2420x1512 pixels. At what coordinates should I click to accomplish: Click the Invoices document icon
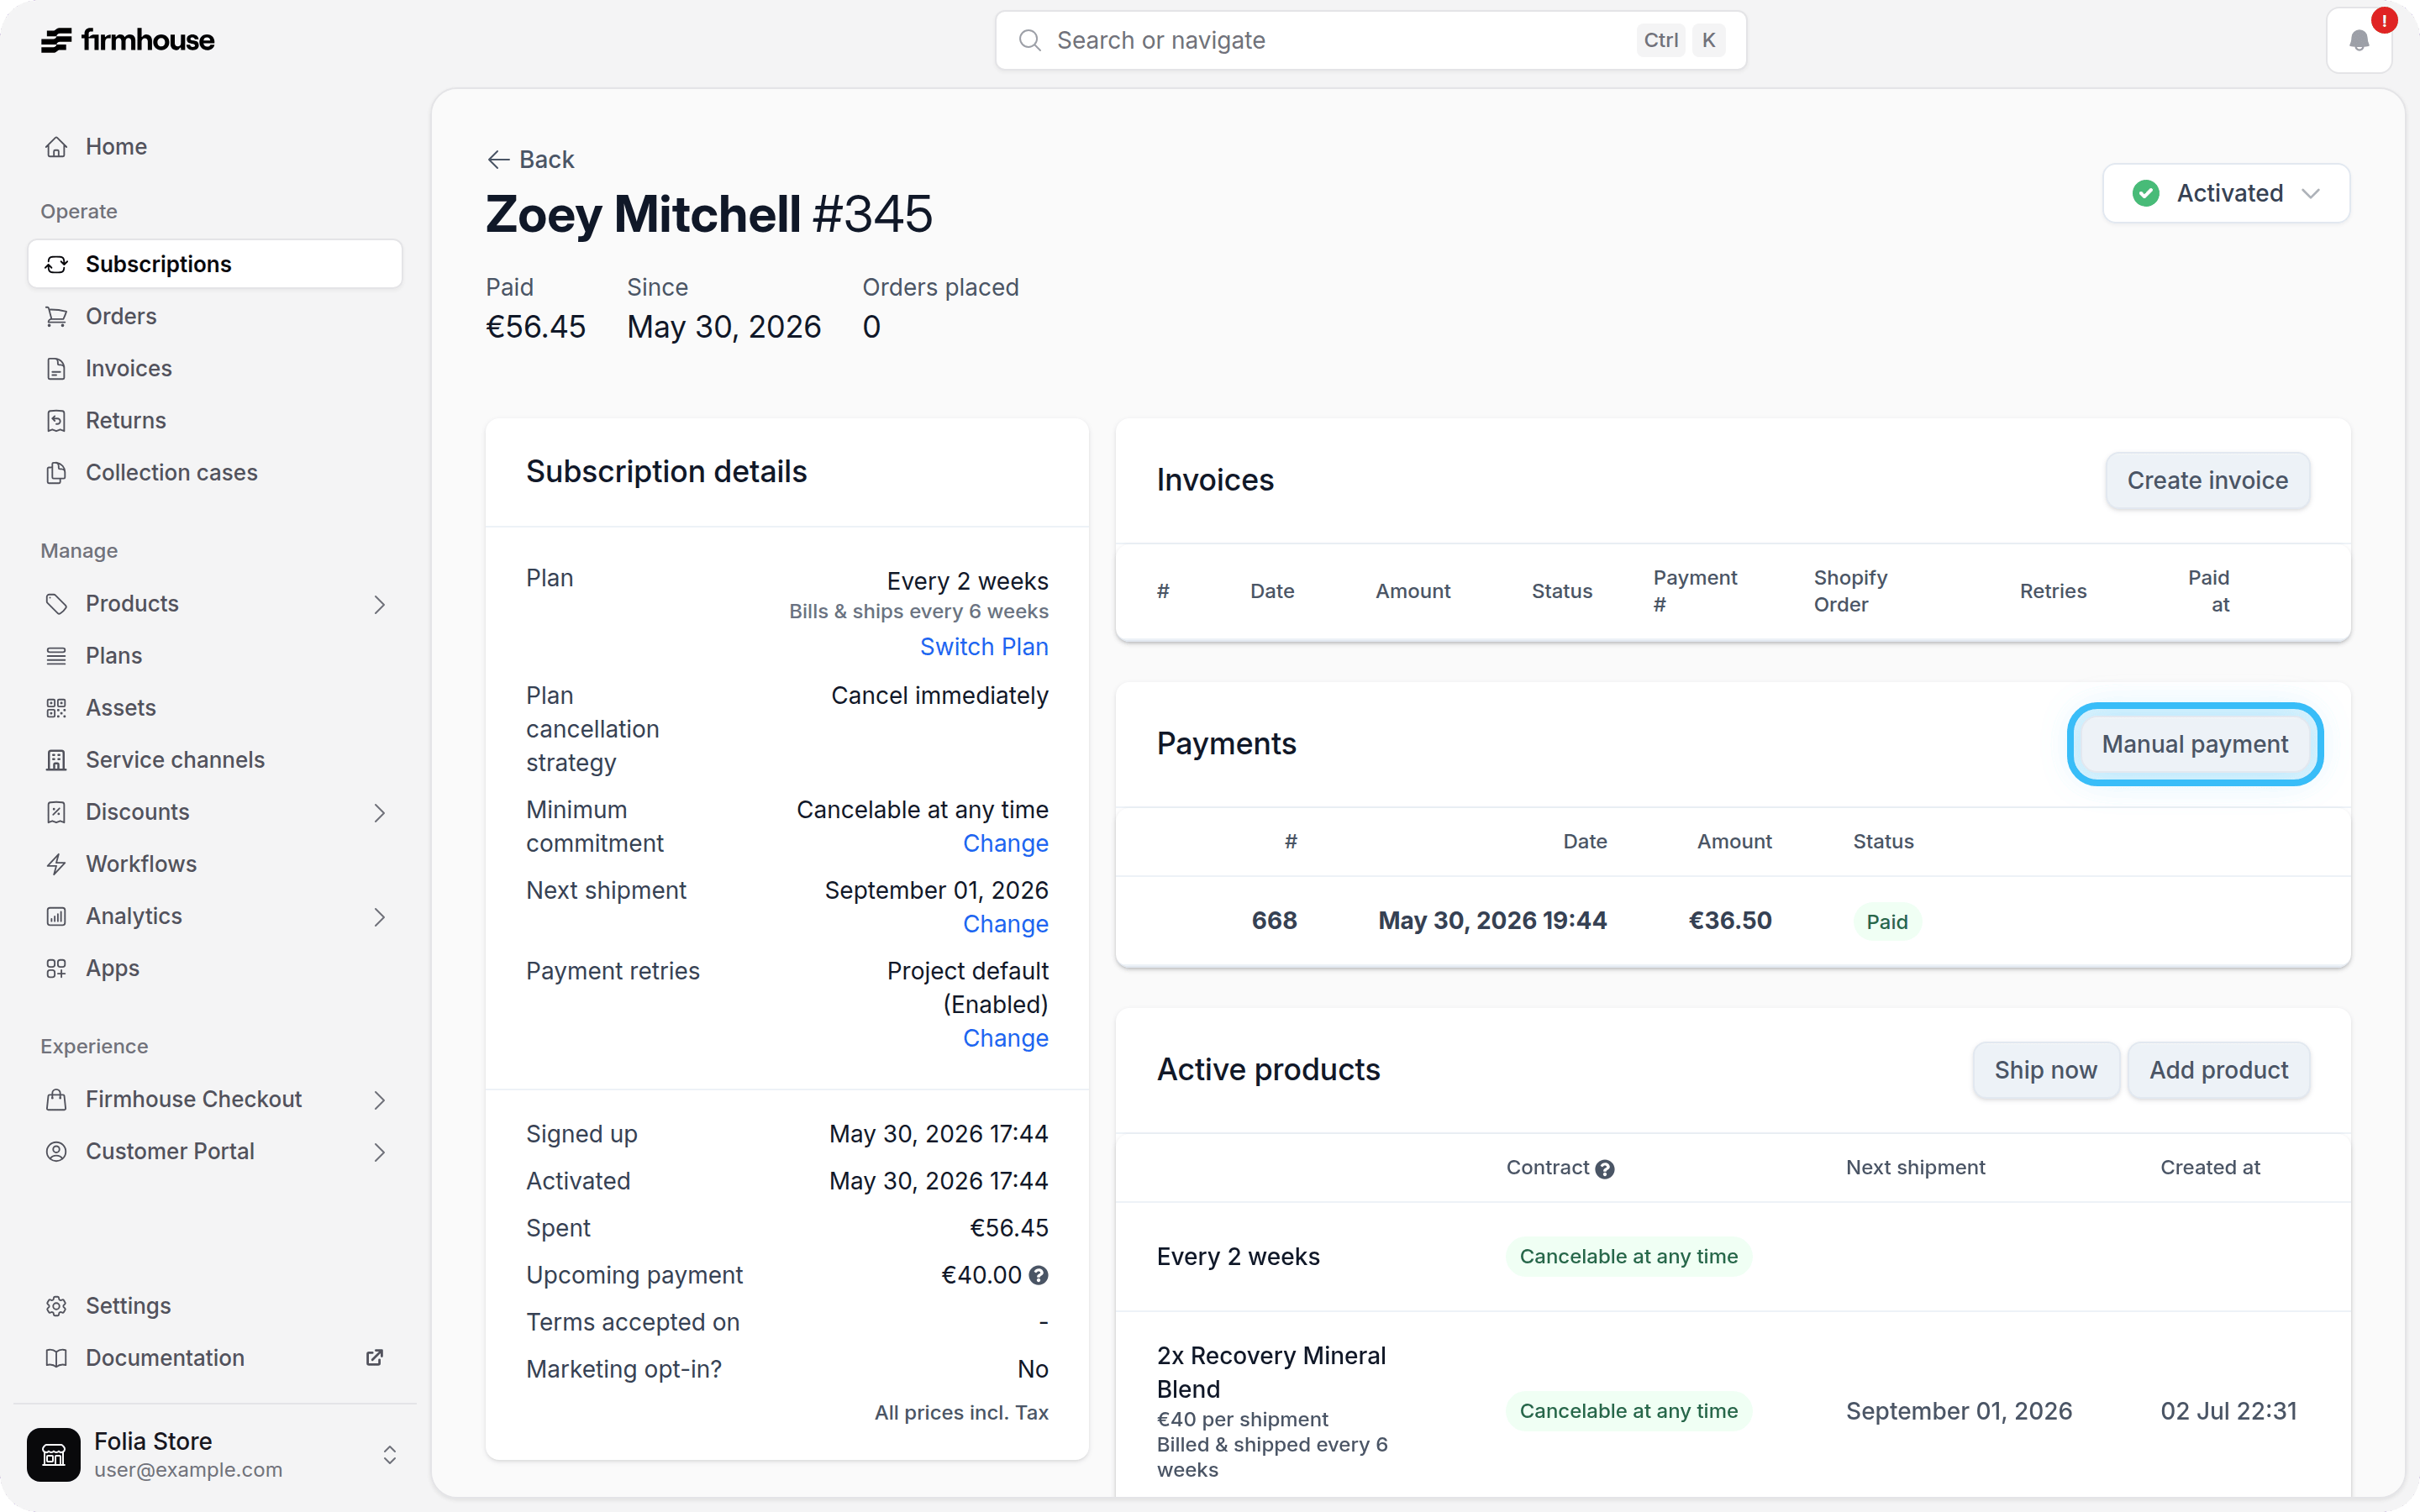pos(56,368)
